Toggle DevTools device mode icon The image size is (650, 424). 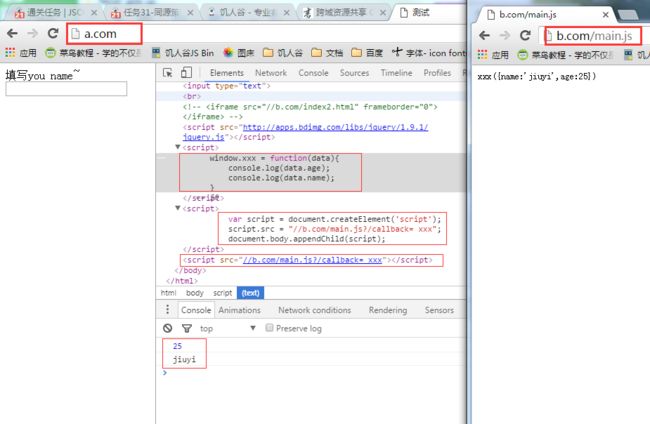coord(186,73)
